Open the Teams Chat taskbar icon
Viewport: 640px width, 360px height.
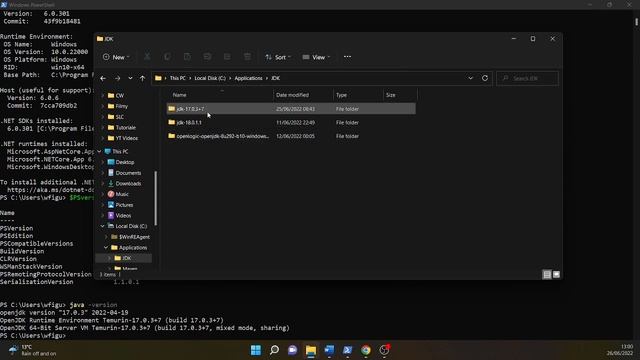pyautogui.click(x=293, y=350)
